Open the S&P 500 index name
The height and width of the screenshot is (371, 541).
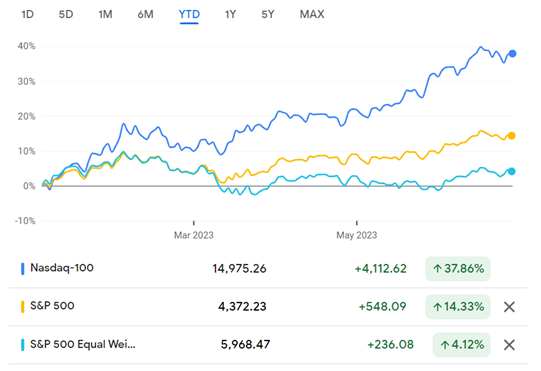[52, 306]
